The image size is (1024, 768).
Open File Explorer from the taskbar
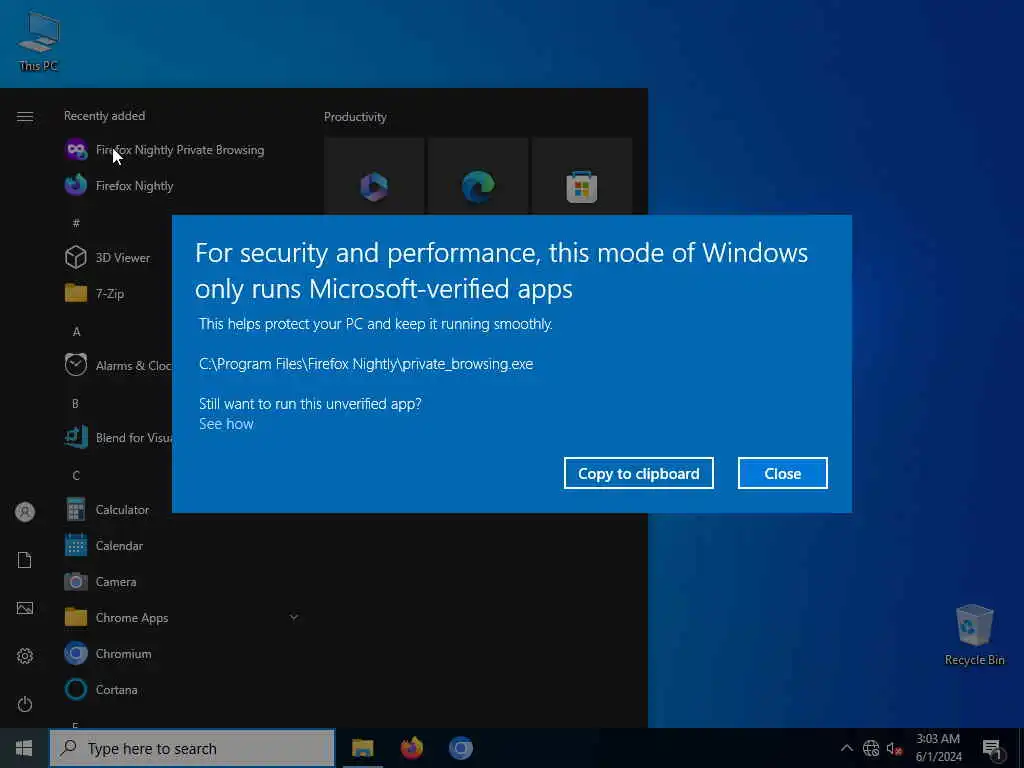coord(362,748)
